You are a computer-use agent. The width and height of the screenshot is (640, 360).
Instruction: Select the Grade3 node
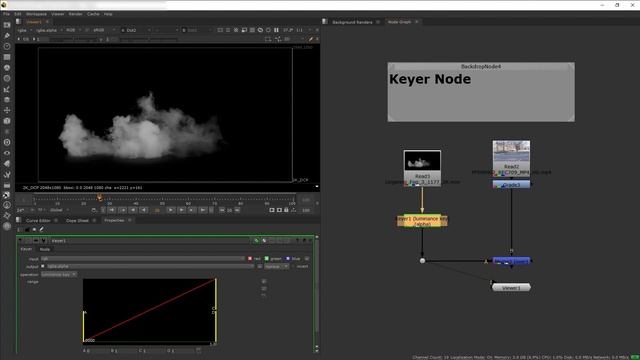(x=511, y=185)
